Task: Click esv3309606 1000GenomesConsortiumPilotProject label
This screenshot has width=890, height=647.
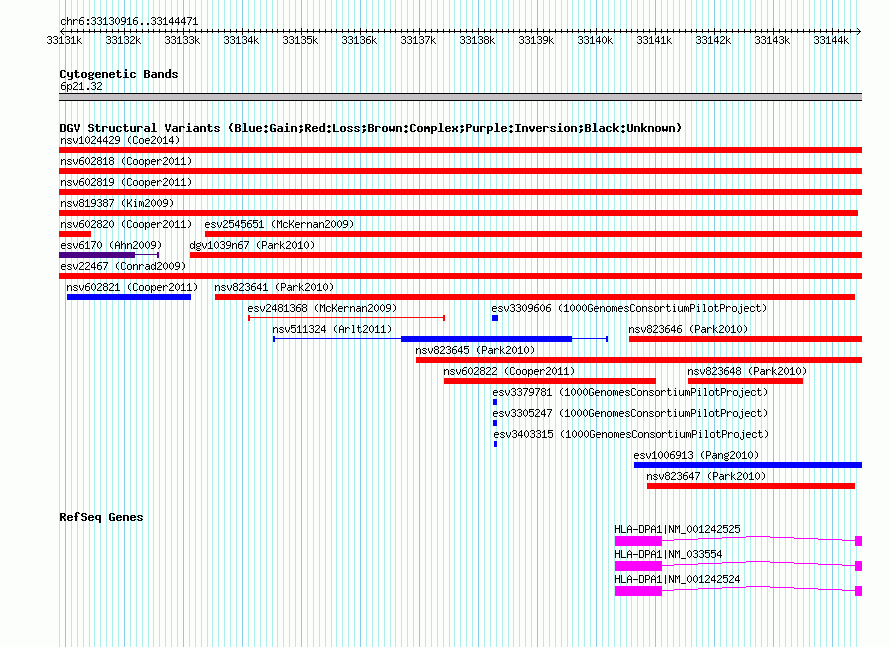Action: click(629, 308)
